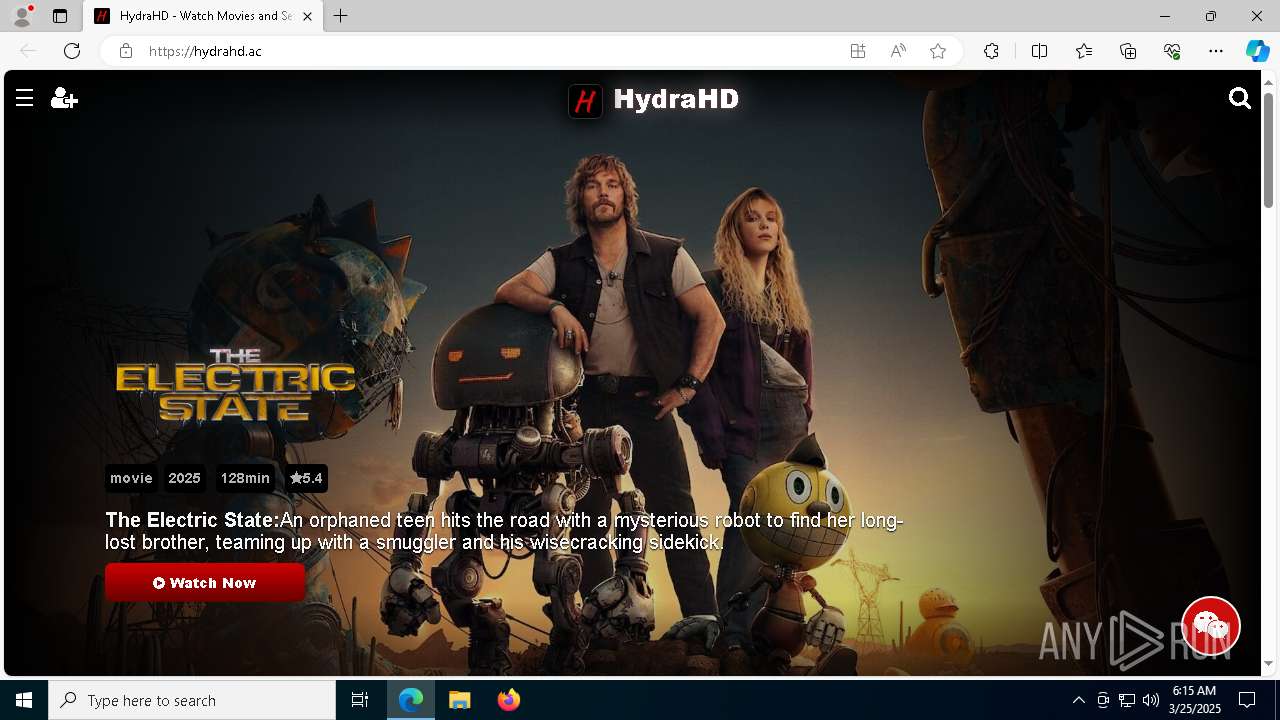This screenshot has height=720, width=1280.
Task: Focus the taskbar search box
Action: click(x=192, y=700)
